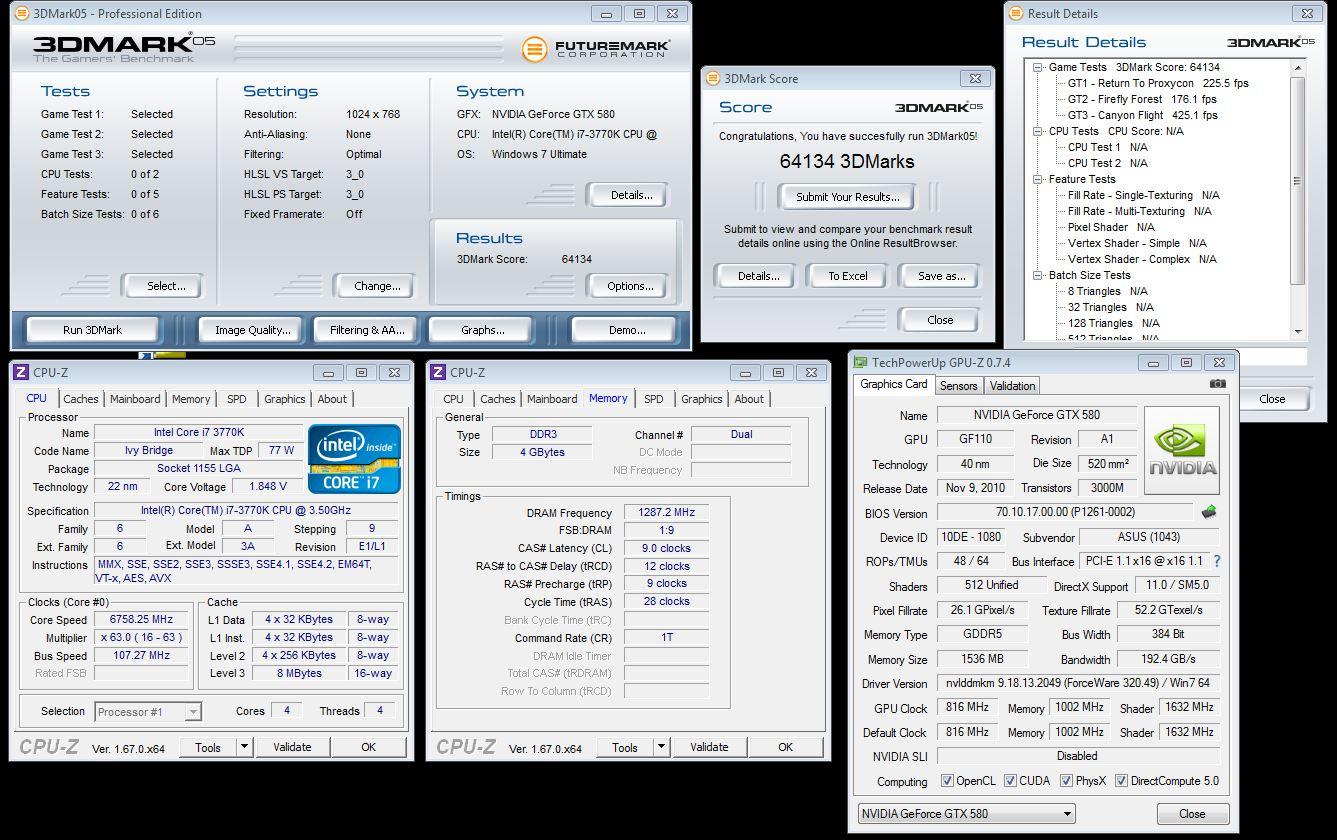Screen dimensions: 1337x840
Task: Click the GPU-Z Name field GTX 580
Action: click(1036, 415)
